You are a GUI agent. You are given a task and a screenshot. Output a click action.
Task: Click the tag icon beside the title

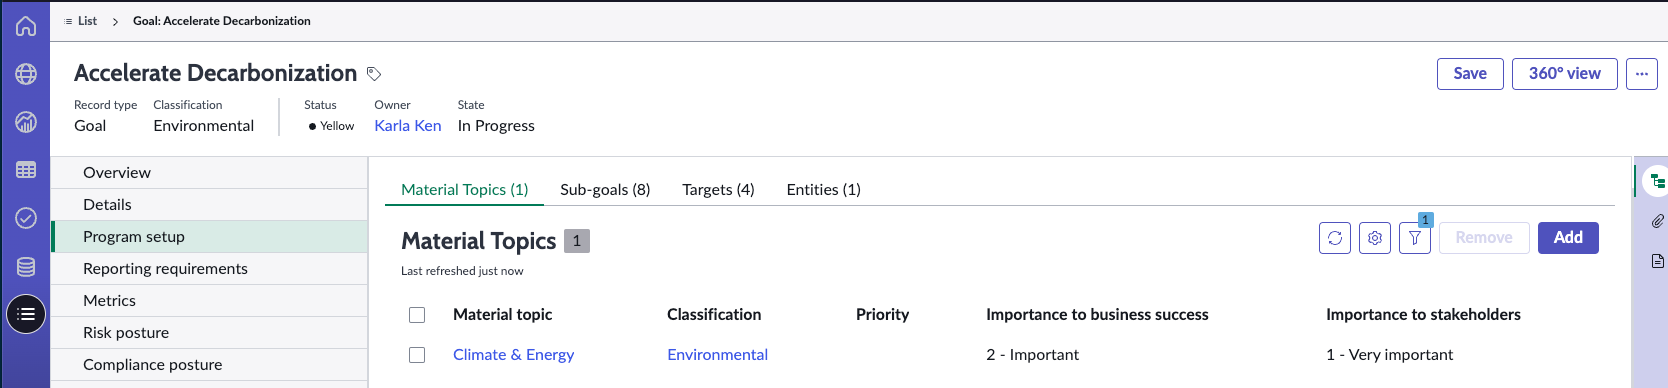click(x=374, y=74)
